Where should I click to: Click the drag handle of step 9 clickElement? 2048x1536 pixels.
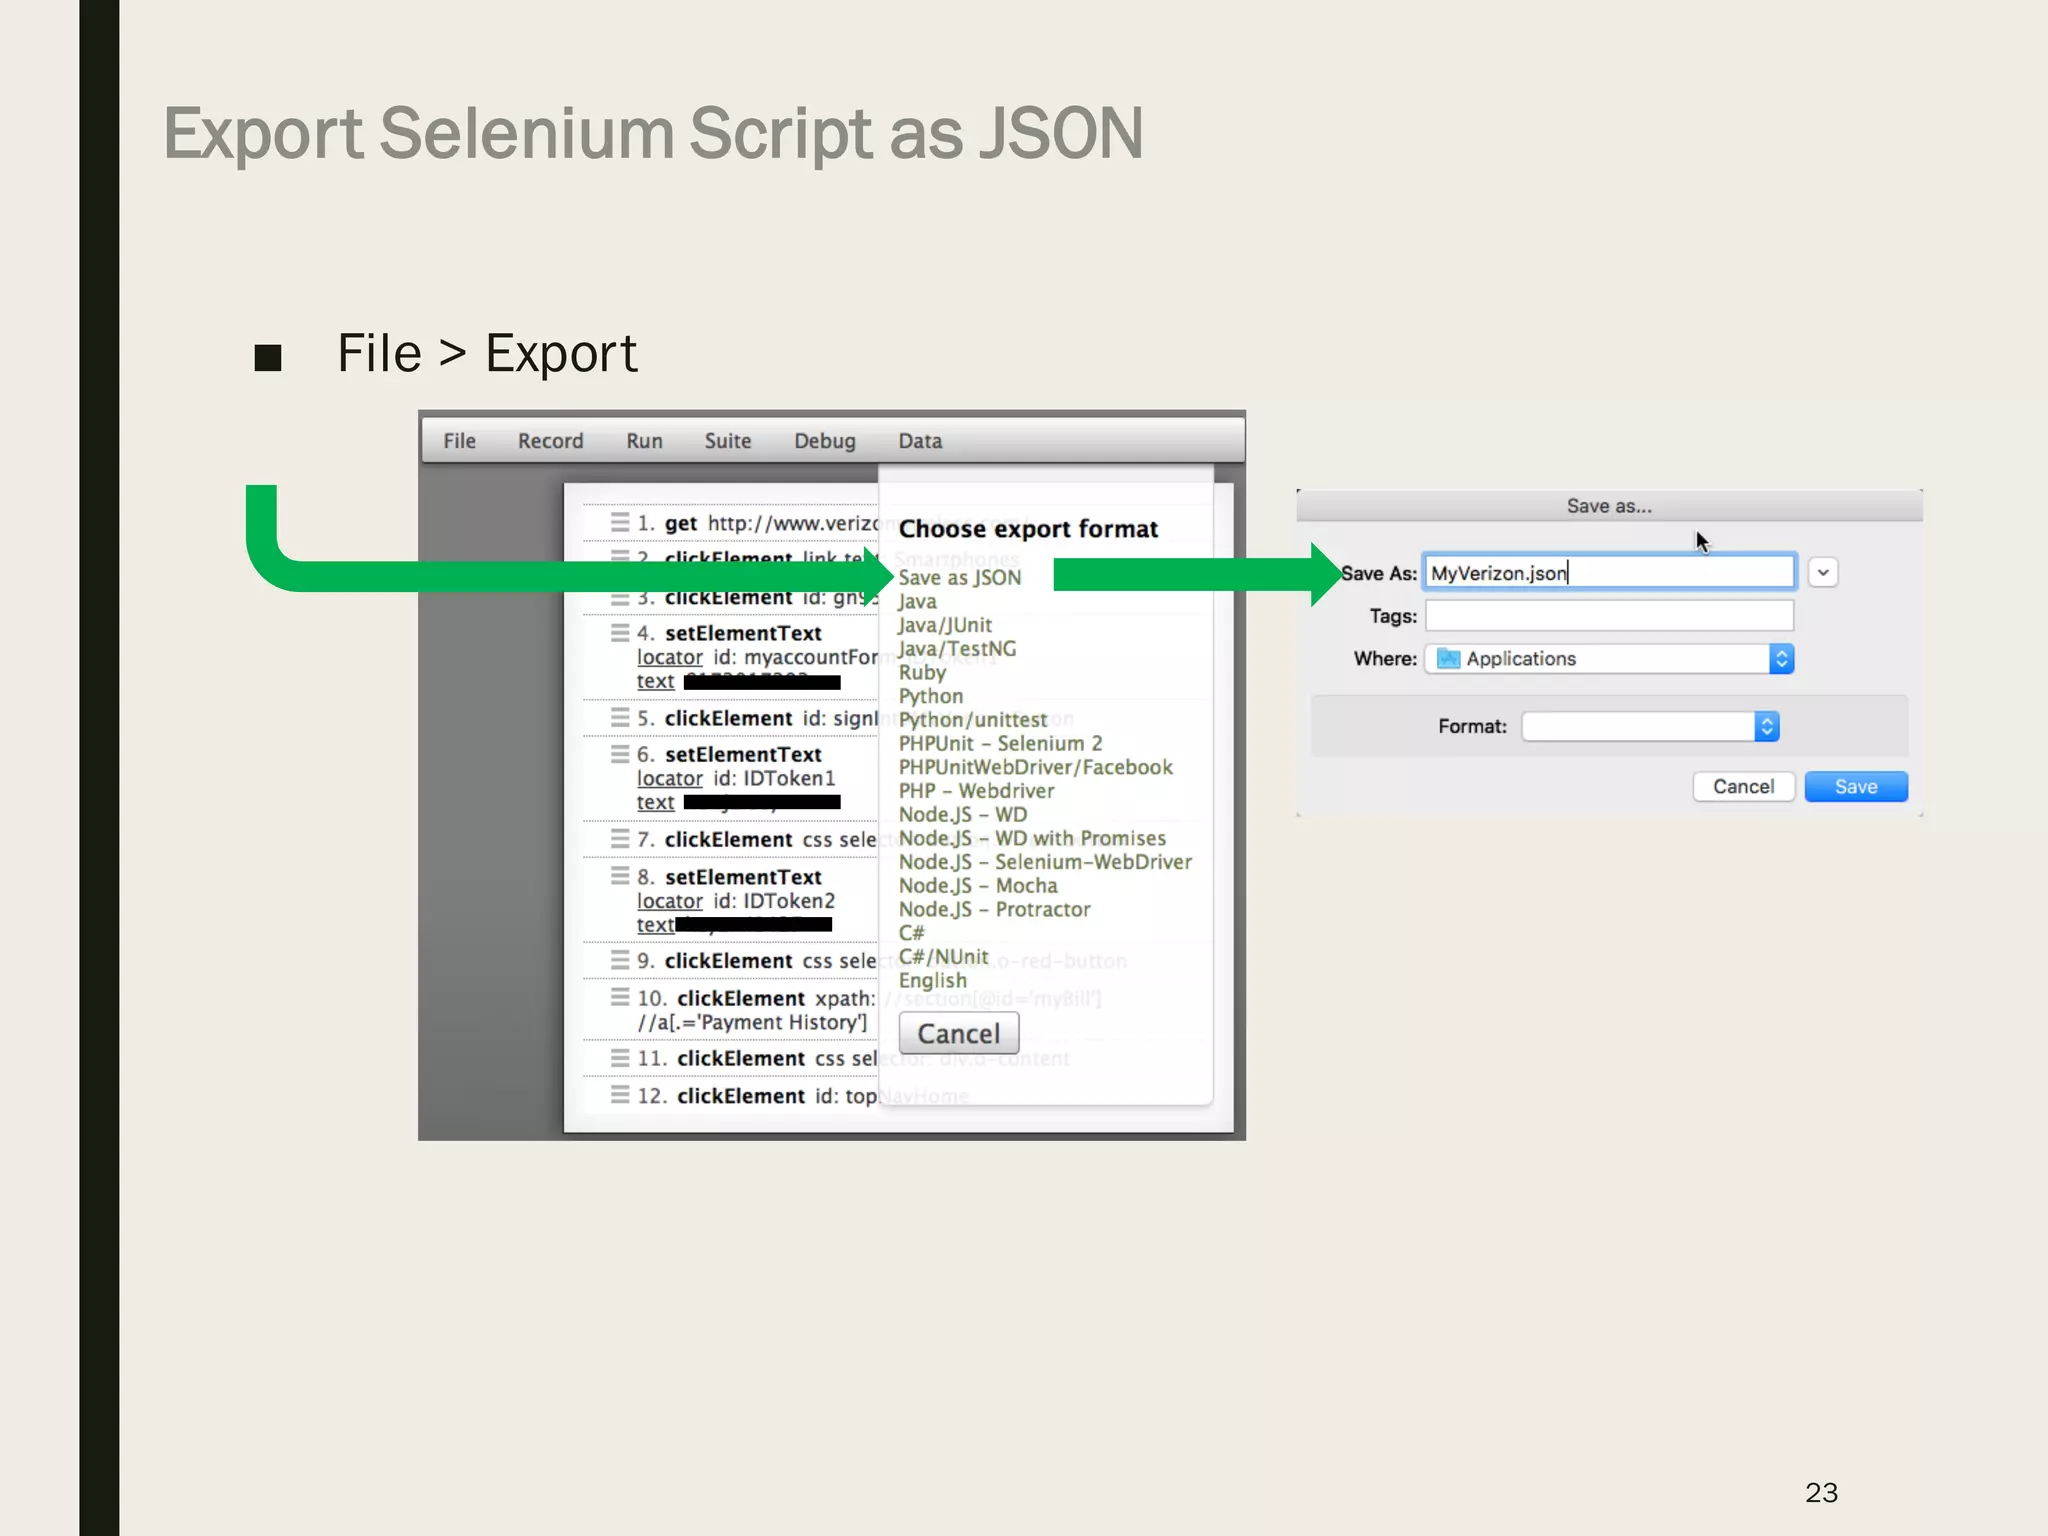[x=620, y=960]
